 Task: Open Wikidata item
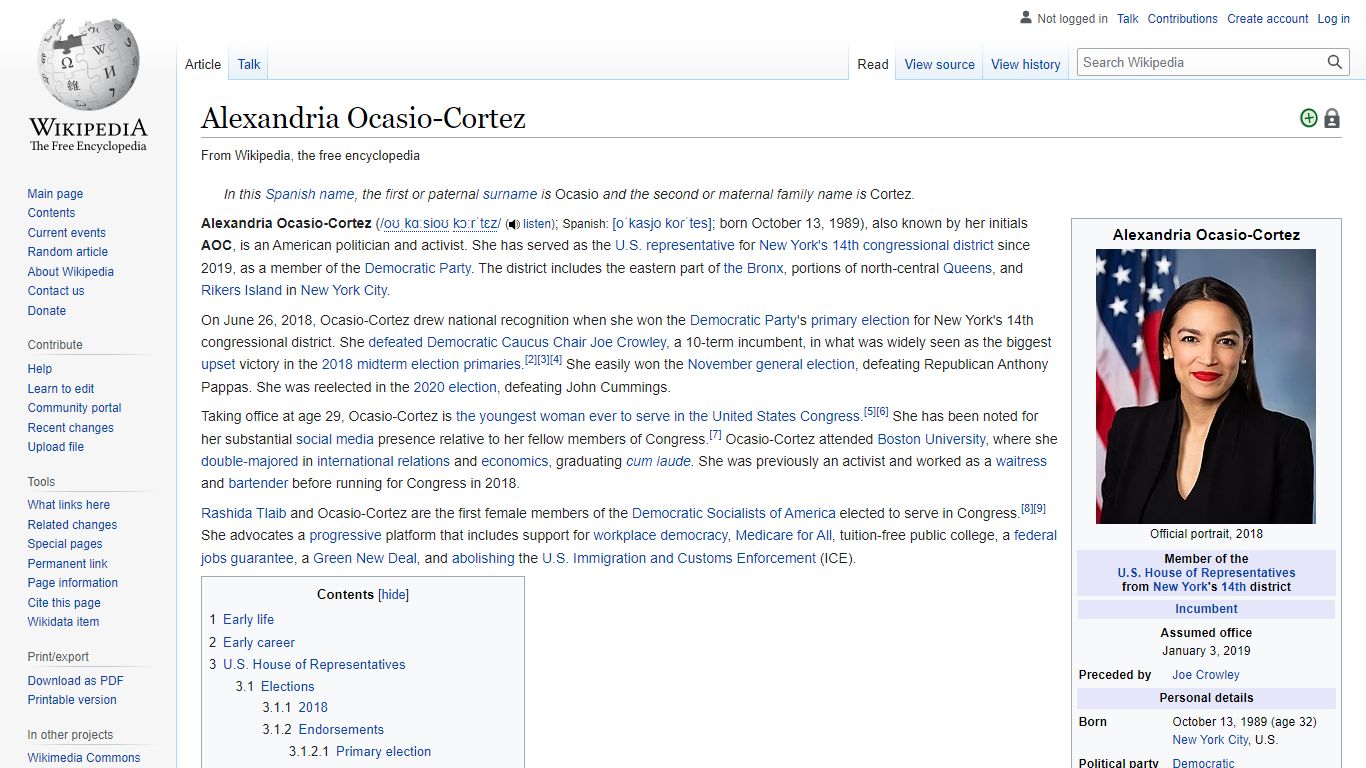tap(63, 622)
